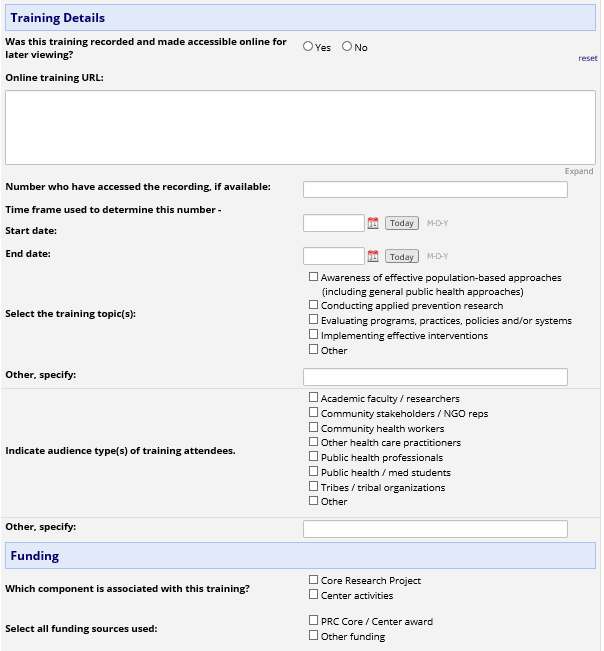Click the Today button for Start date
The height and width of the screenshot is (651, 604).
point(402,223)
